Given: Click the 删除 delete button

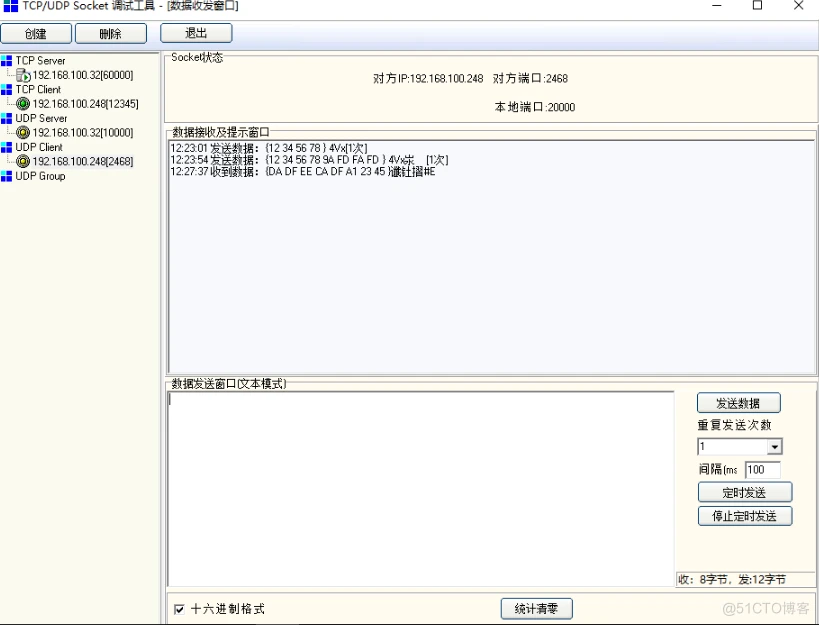Looking at the screenshot, I should coord(110,33).
